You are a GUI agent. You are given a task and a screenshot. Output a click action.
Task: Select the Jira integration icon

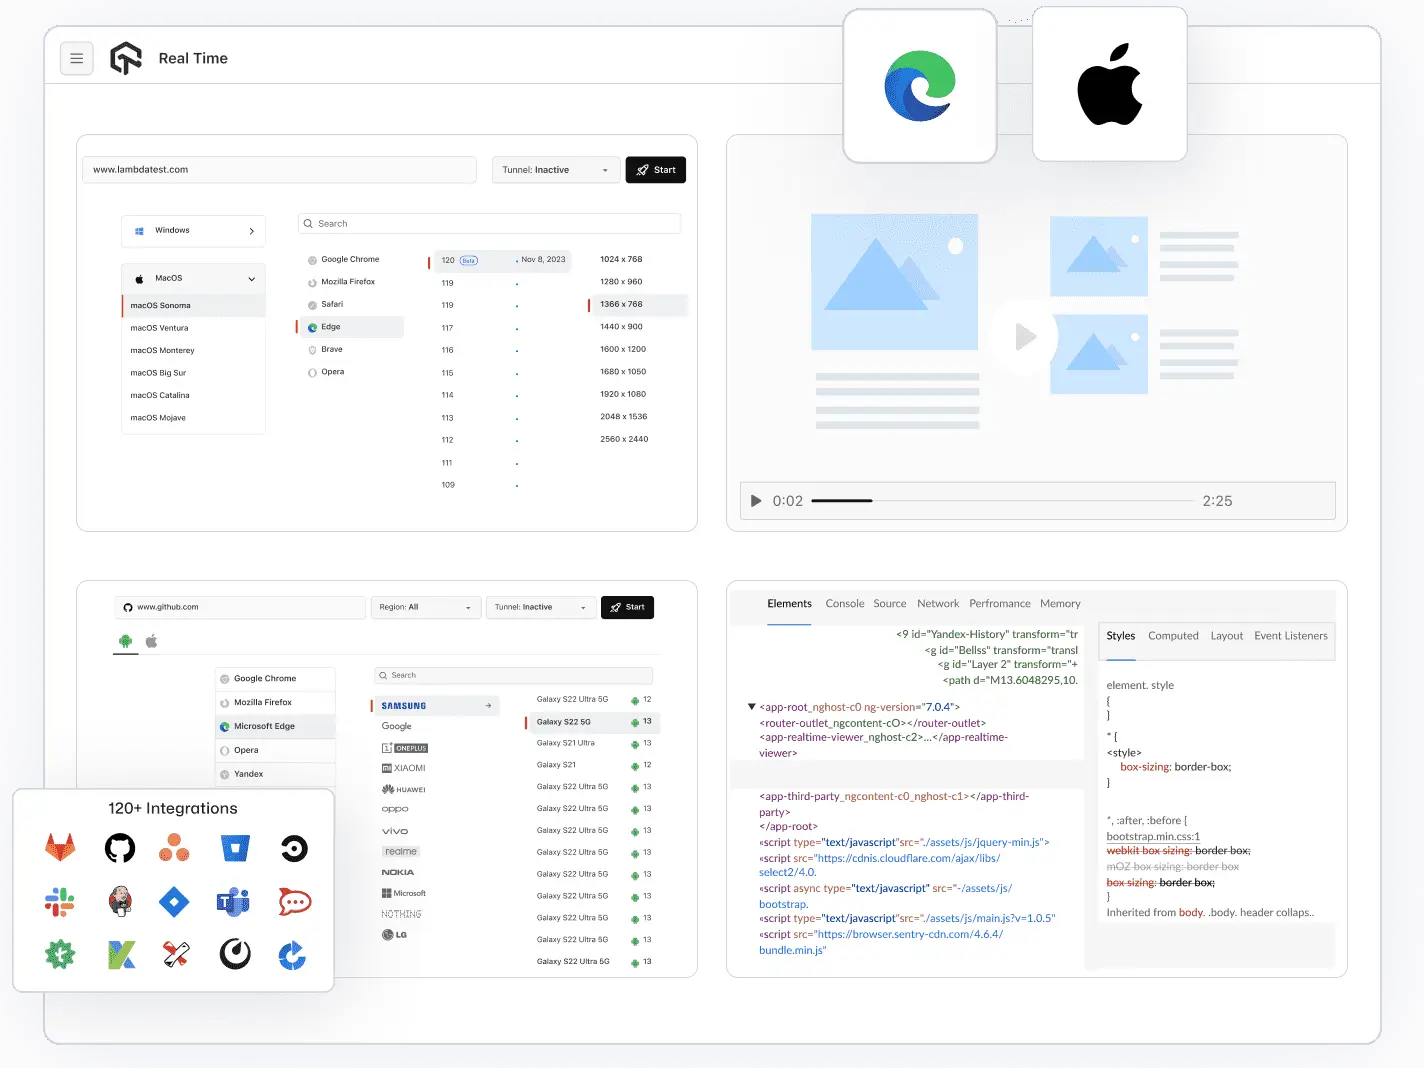click(x=174, y=901)
